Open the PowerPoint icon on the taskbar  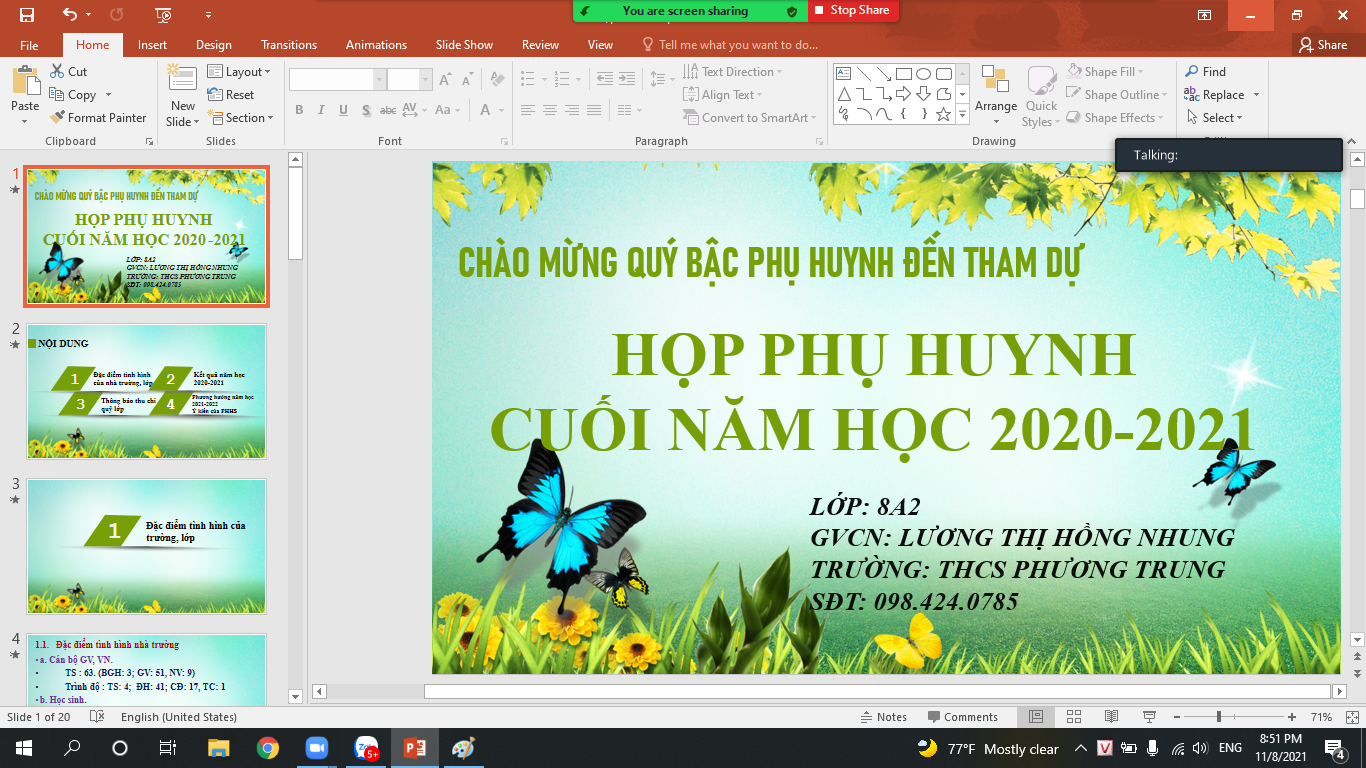[x=414, y=745]
